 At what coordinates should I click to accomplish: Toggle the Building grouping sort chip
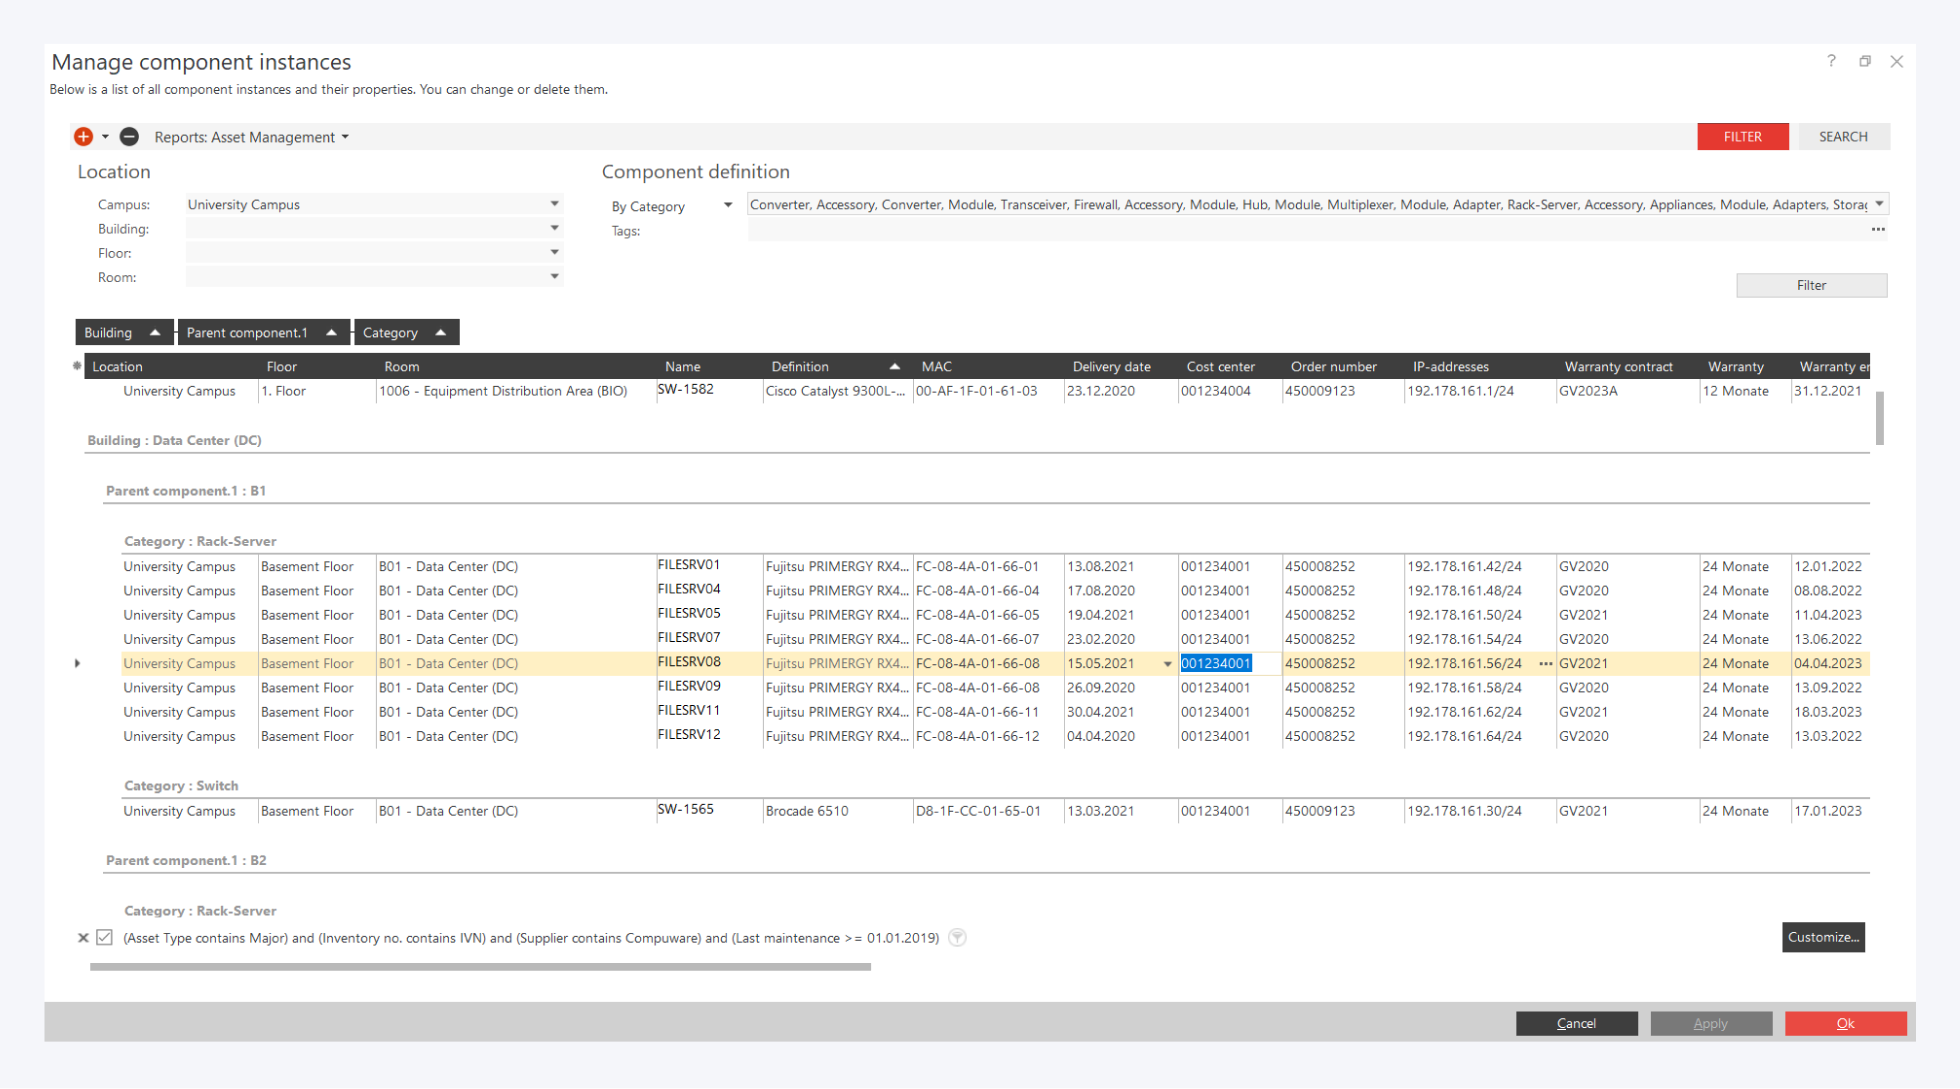pyautogui.click(x=123, y=333)
